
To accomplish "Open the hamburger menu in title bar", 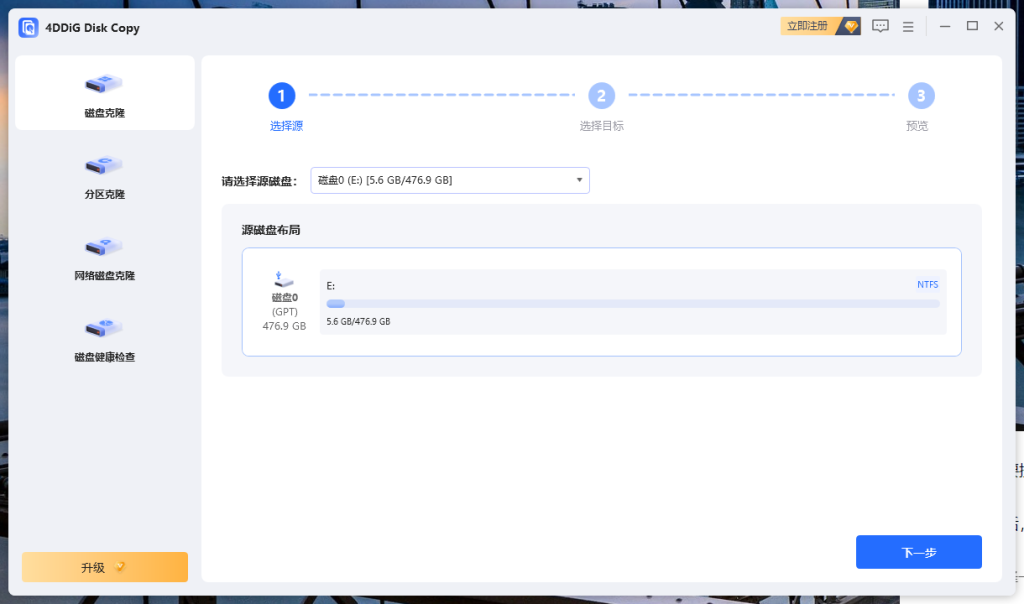I will (x=908, y=27).
